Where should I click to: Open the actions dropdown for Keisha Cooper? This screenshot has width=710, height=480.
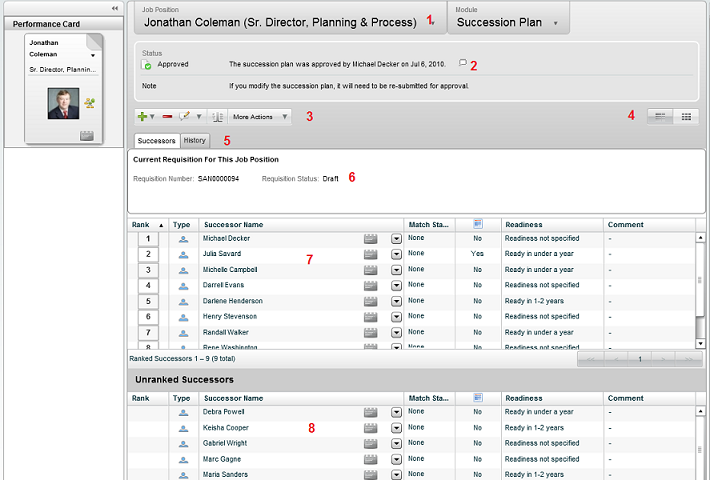point(396,428)
